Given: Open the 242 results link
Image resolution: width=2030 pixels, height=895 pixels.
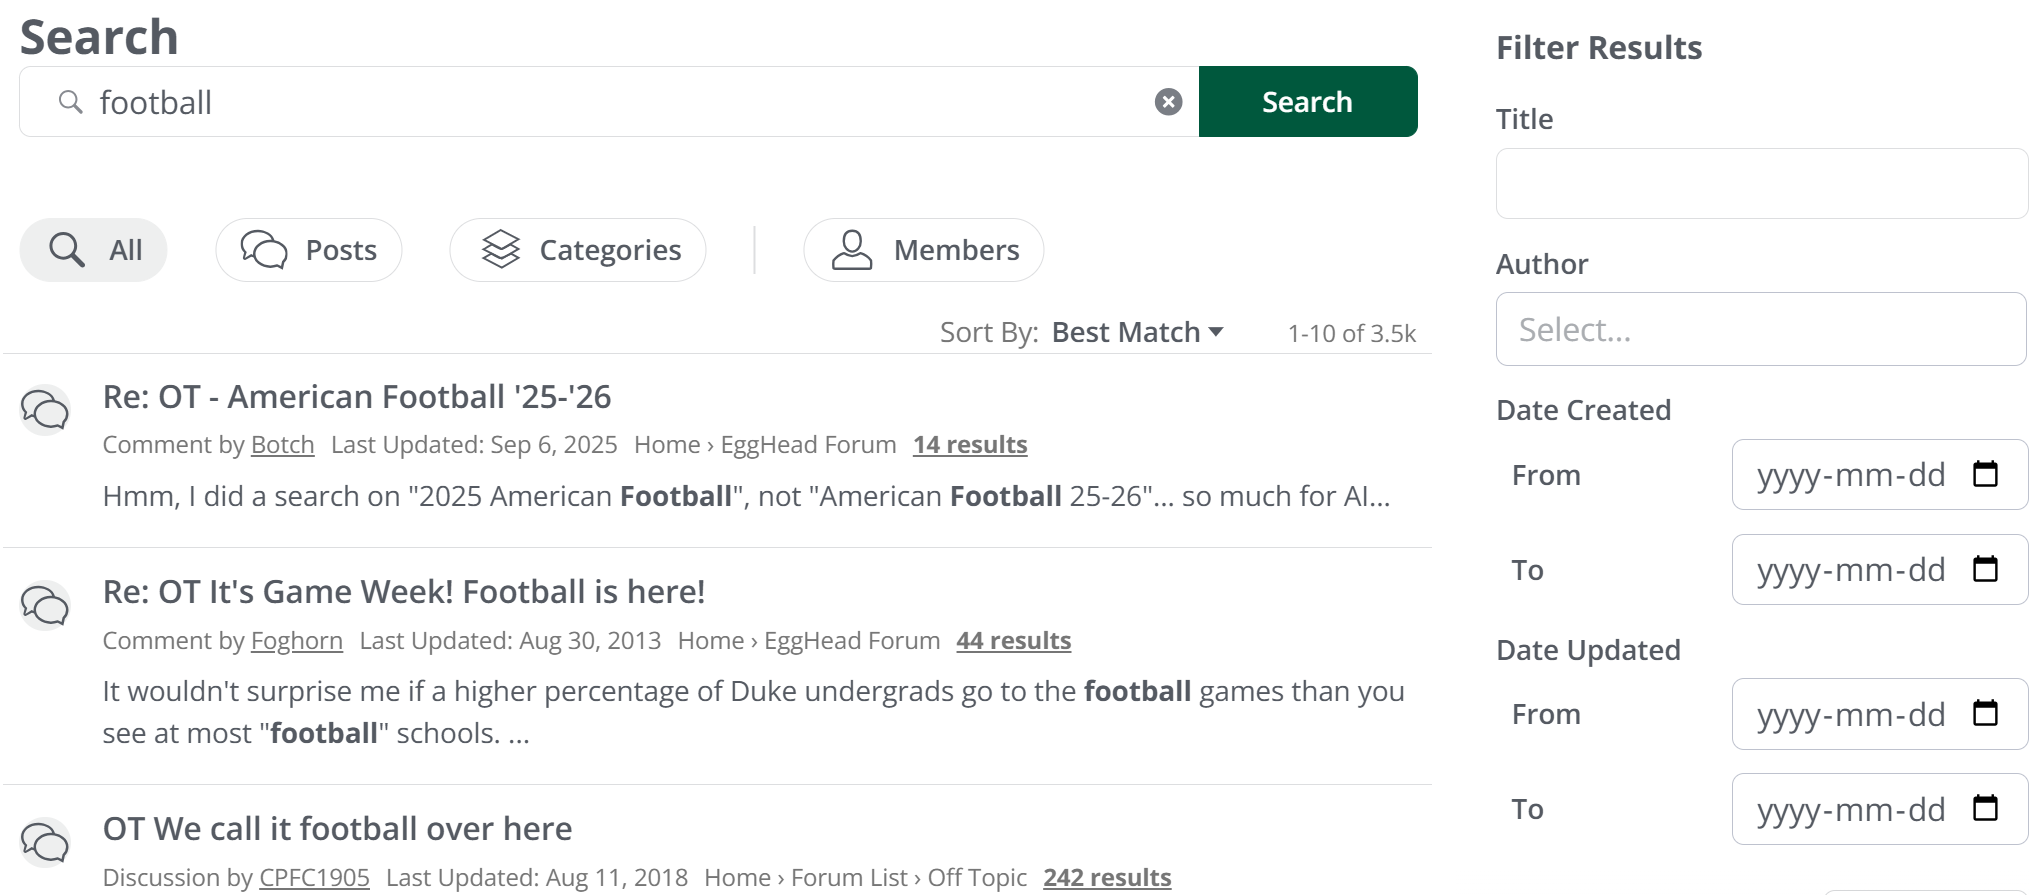Looking at the screenshot, I should 1106,877.
